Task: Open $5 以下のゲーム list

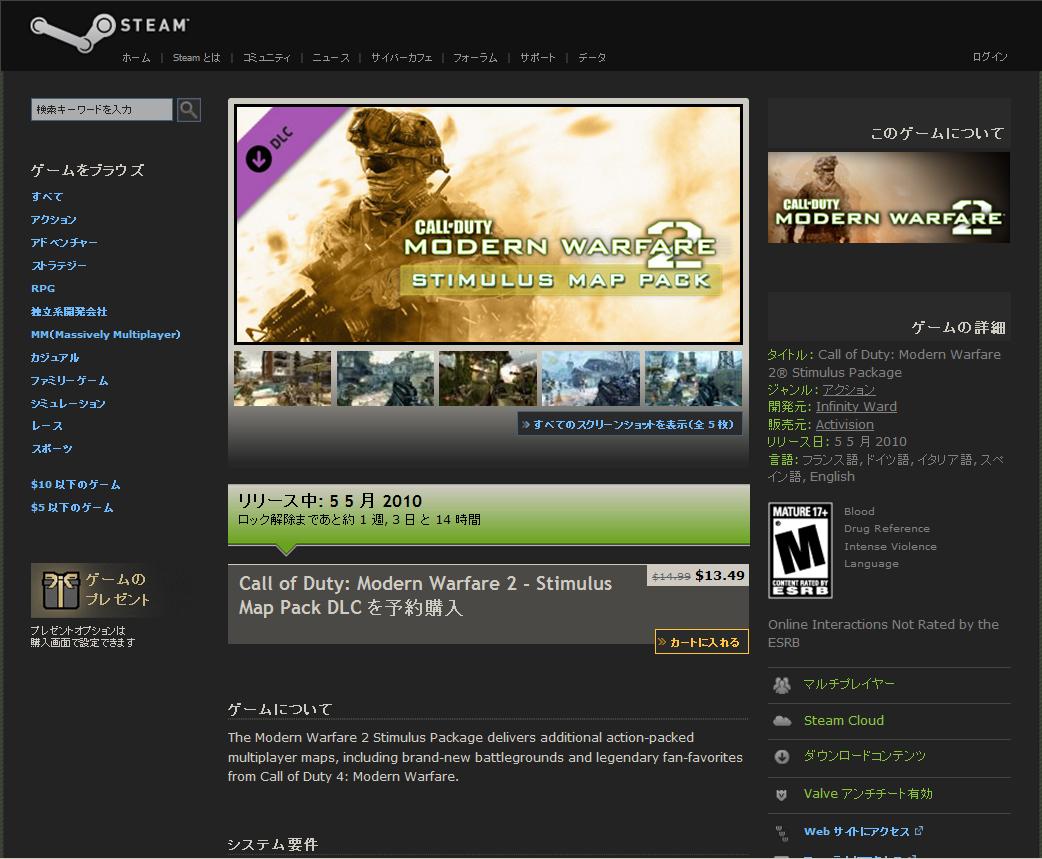Action: (x=72, y=508)
